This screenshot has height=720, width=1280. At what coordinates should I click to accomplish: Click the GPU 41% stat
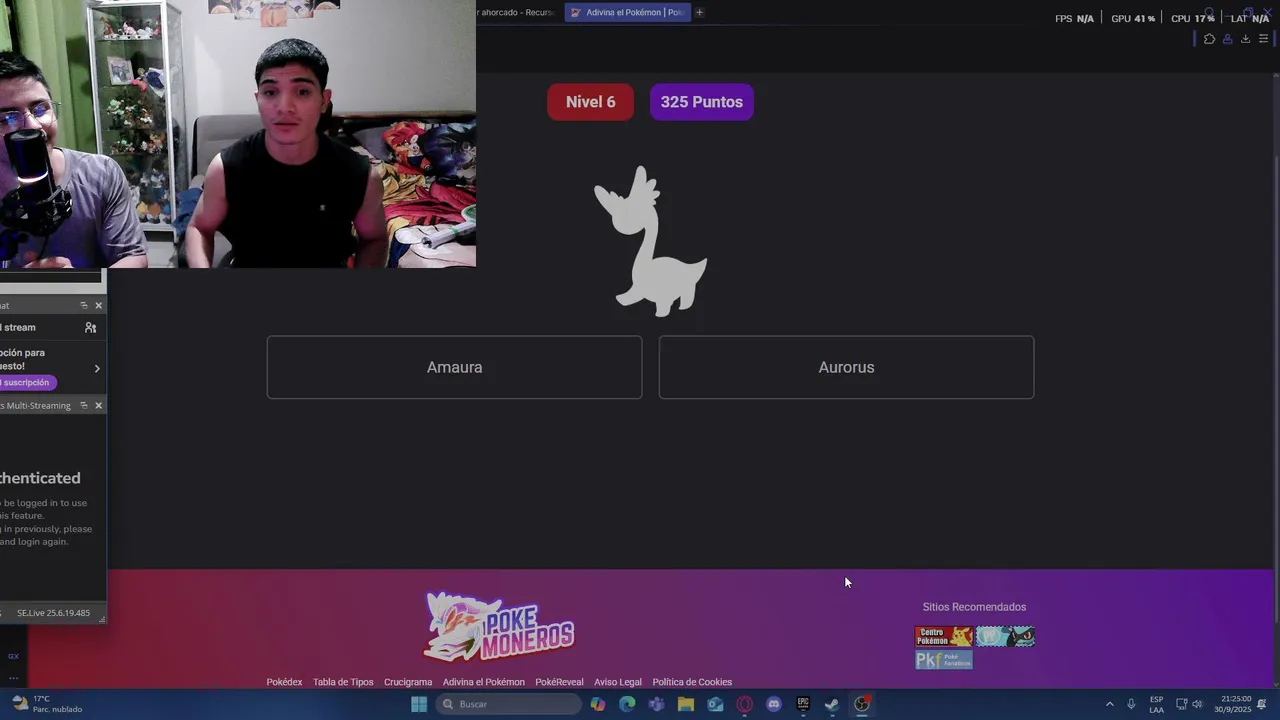pyautogui.click(x=1133, y=18)
